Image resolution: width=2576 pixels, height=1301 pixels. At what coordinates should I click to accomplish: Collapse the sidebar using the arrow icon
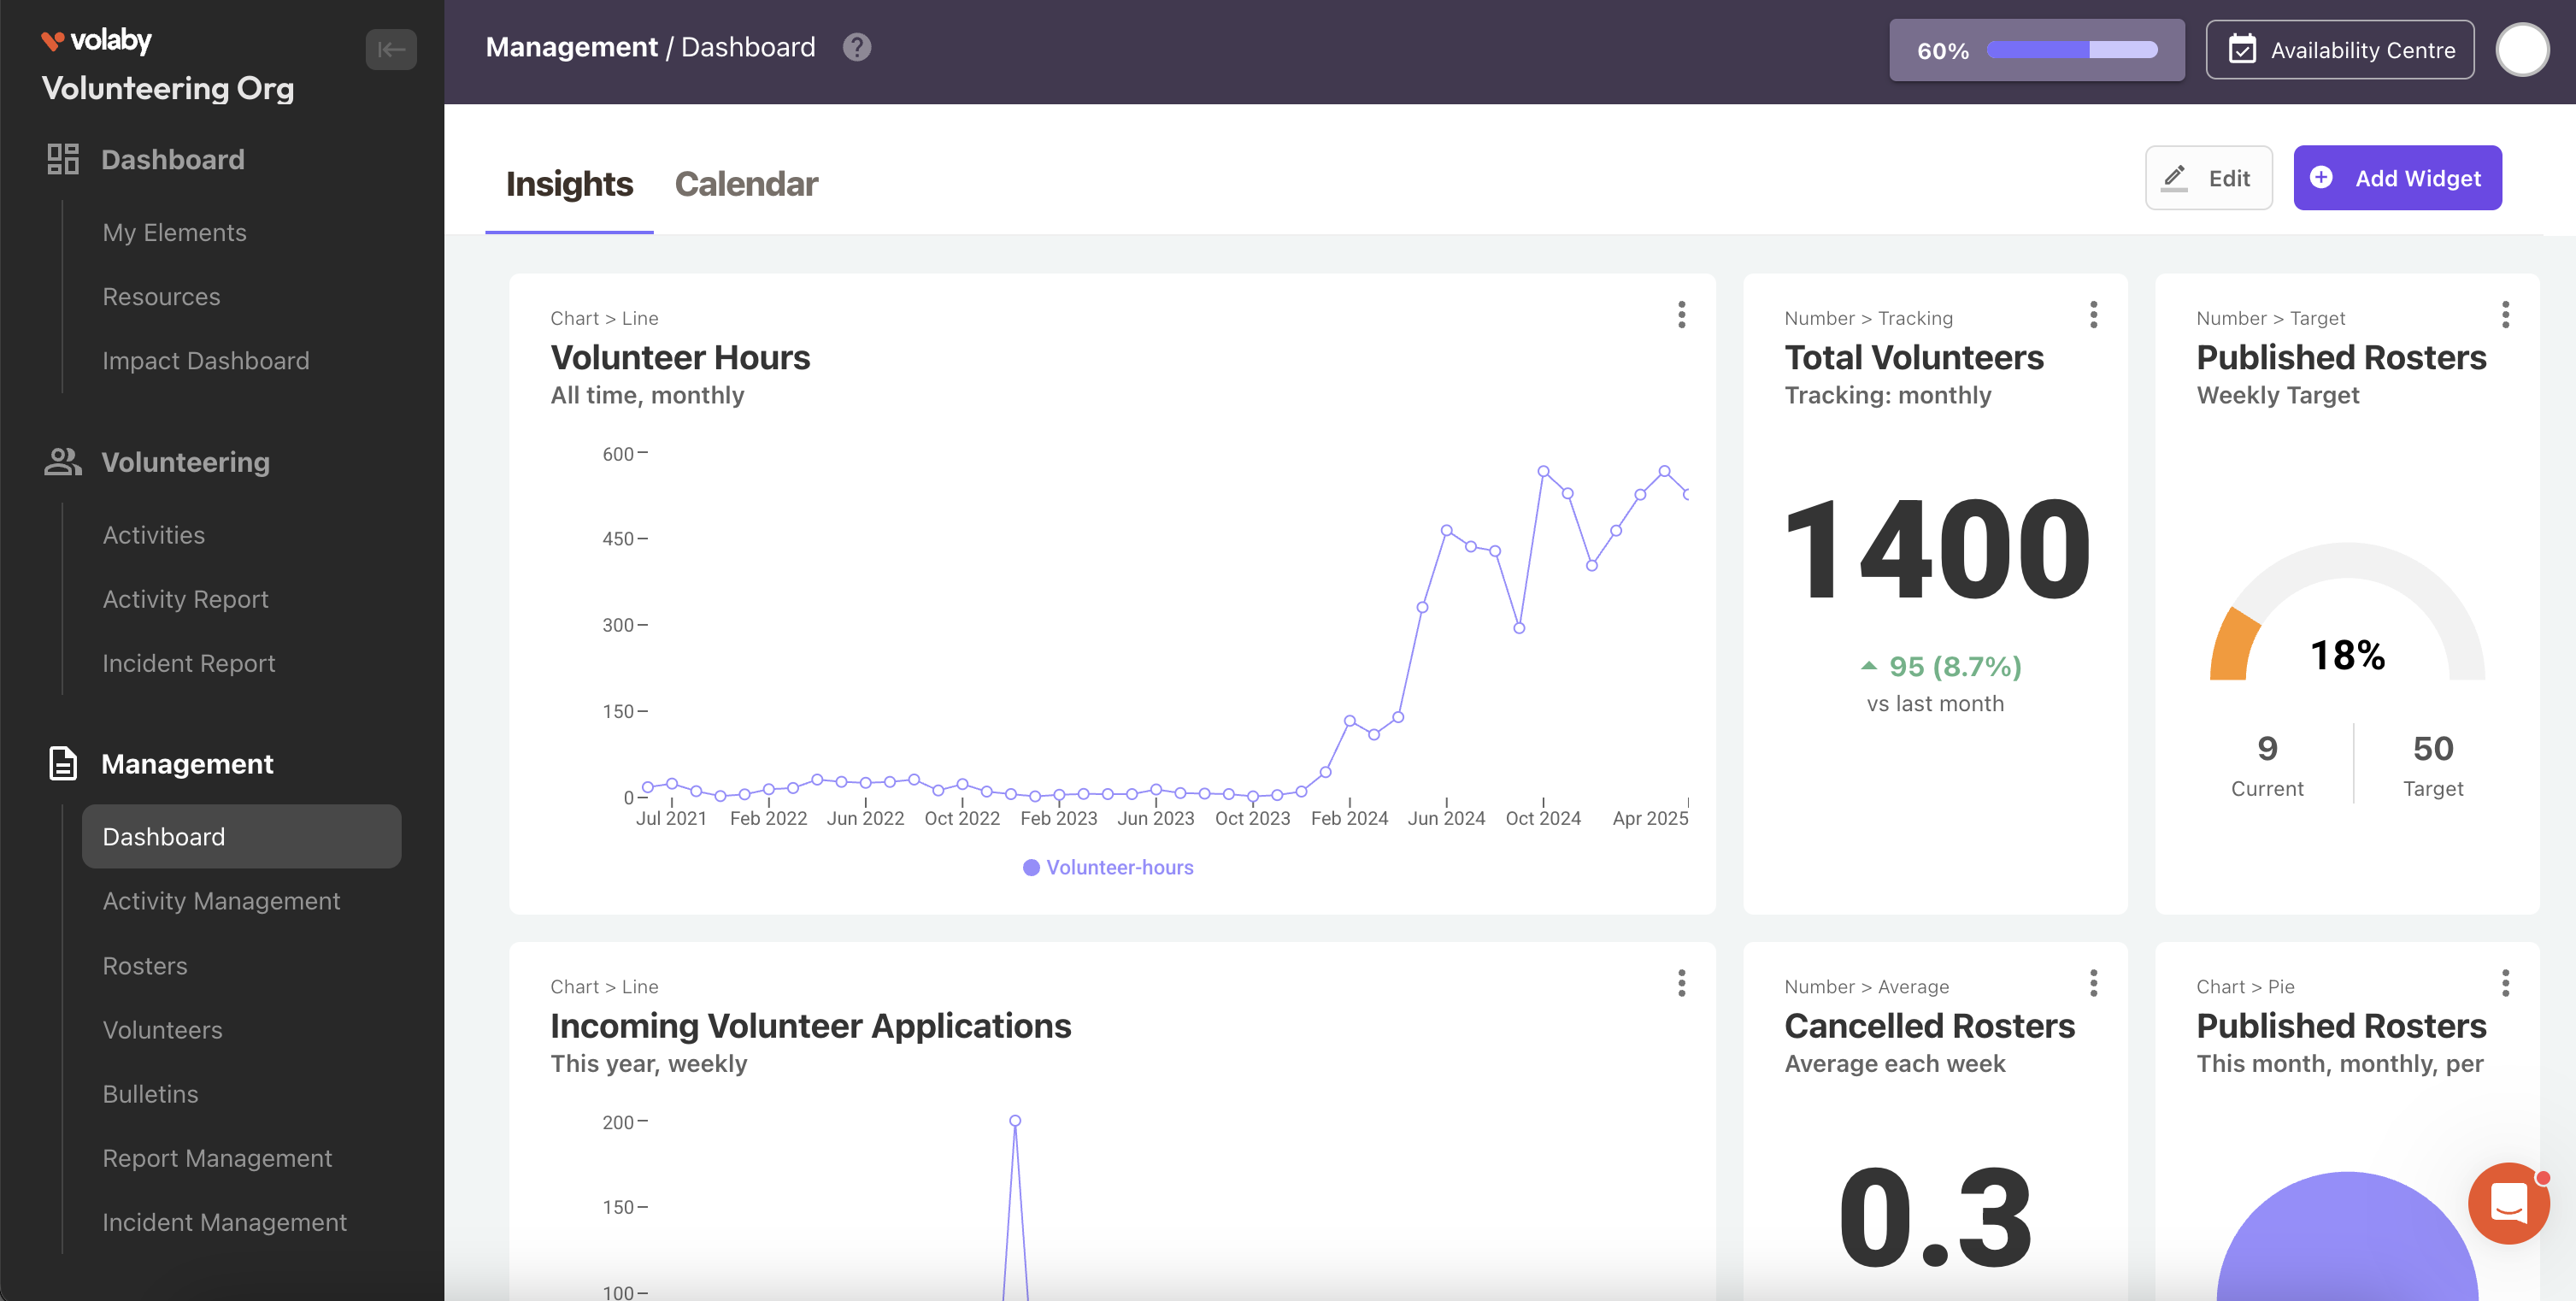click(390, 49)
